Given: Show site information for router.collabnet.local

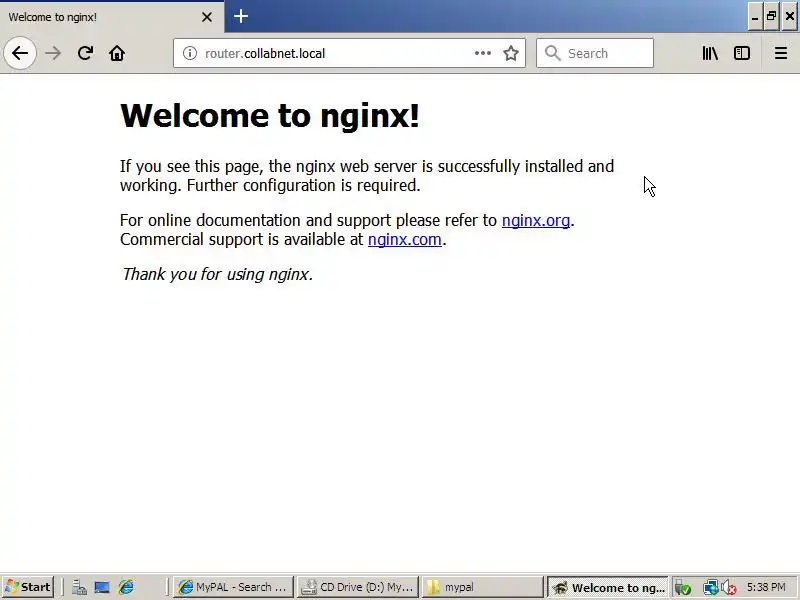Looking at the screenshot, I should (x=190, y=53).
